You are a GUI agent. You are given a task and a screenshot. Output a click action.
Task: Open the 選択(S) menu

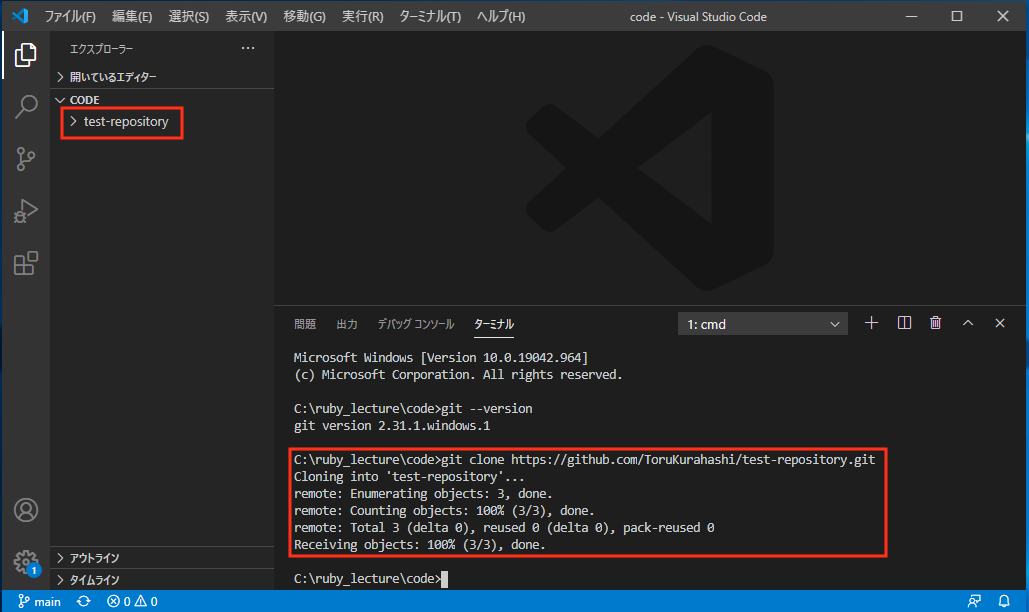(x=188, y=16)
